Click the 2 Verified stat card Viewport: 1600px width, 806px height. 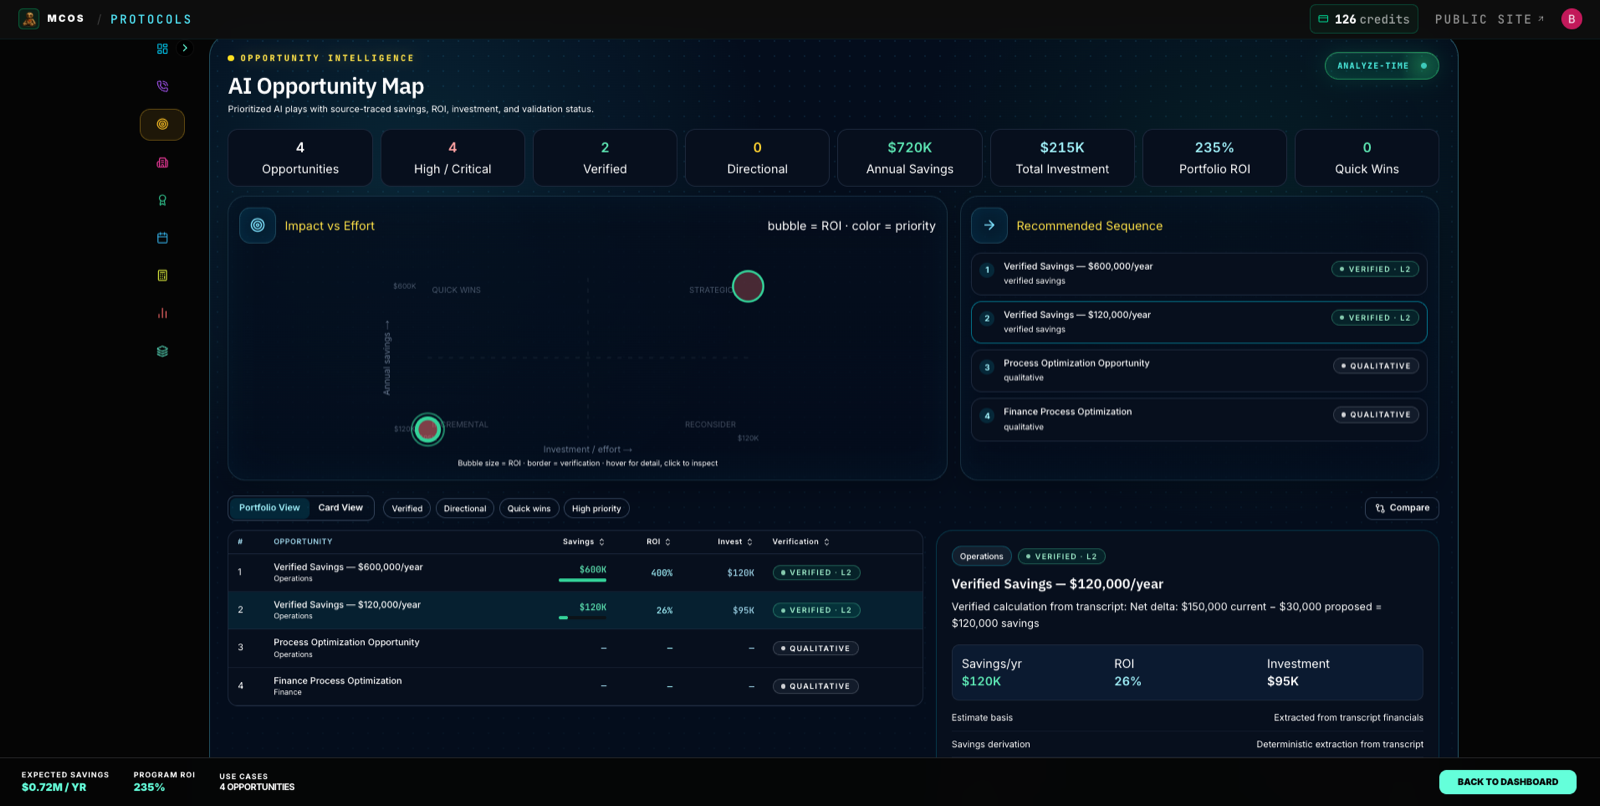pyautogui.click(x=605, y=158)
